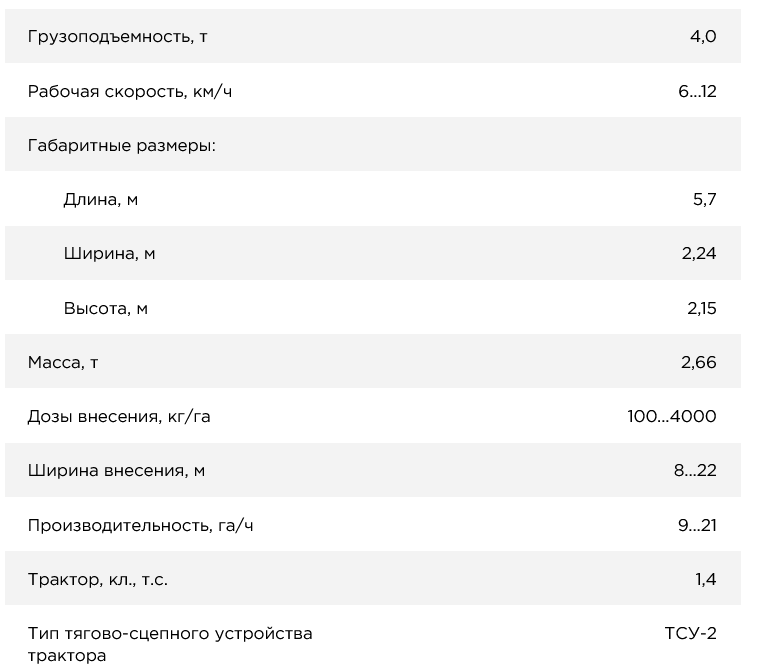Select the spreading width value 8...22
This screenshot has width=759, height=670.
[x=694, y=471]
